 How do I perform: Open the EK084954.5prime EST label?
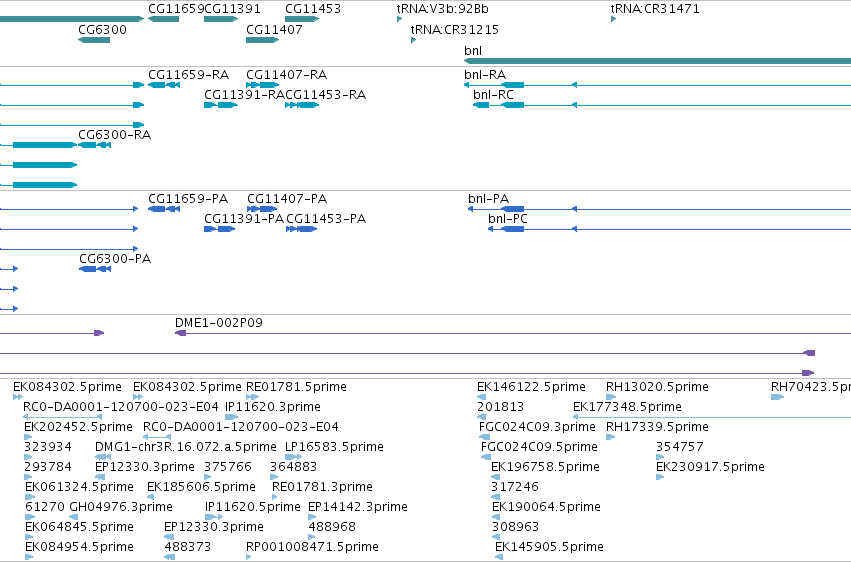click(x=79, y=547)
